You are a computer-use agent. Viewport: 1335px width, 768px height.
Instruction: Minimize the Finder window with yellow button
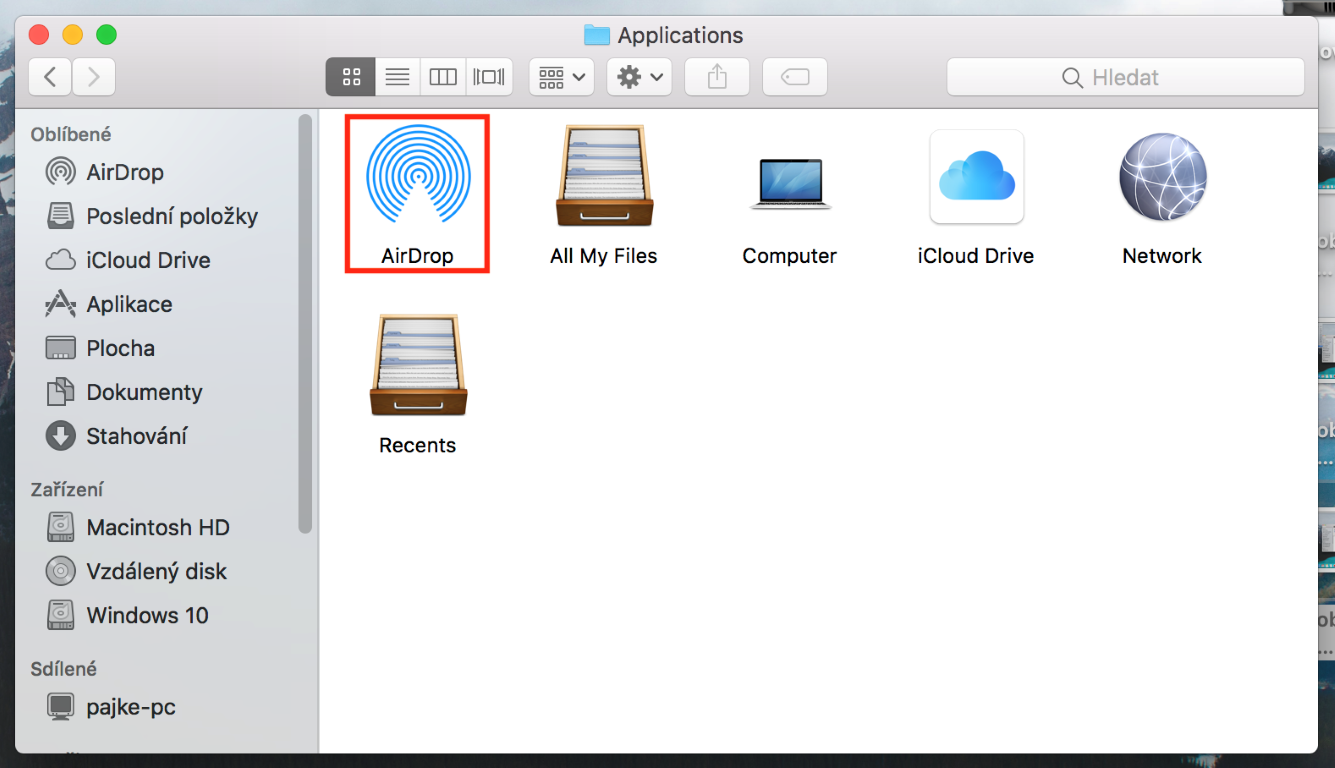click(x=73, y=35)
